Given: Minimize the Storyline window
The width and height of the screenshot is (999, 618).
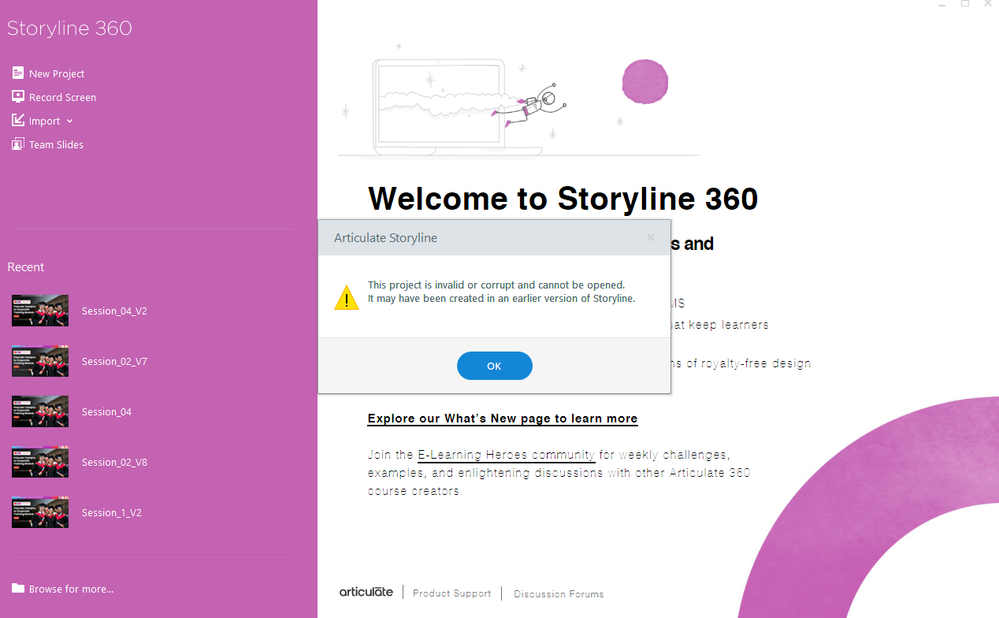Looking at the screenshot, I should point(941,4).
